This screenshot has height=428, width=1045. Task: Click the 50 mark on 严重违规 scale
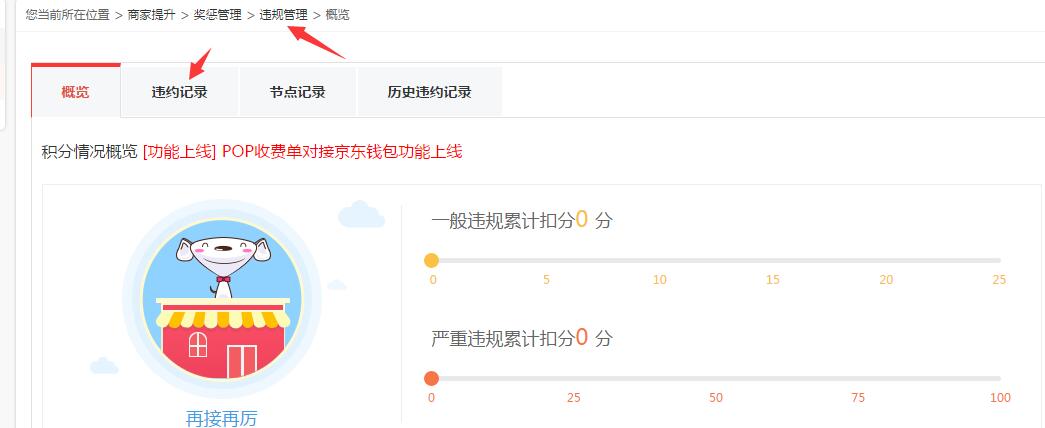(716, 398)
